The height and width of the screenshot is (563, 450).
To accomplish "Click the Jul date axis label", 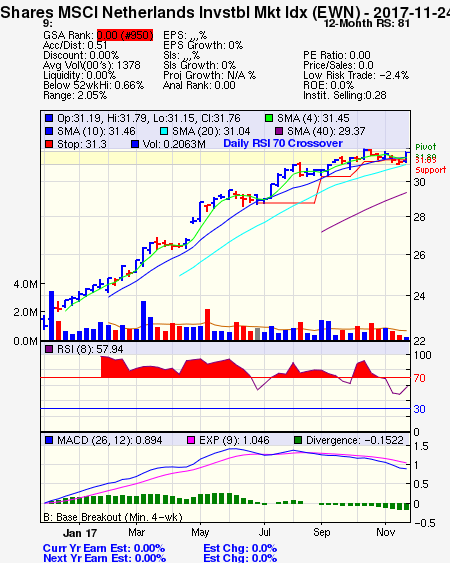I will pyautogui.click(x=265, y=532).
